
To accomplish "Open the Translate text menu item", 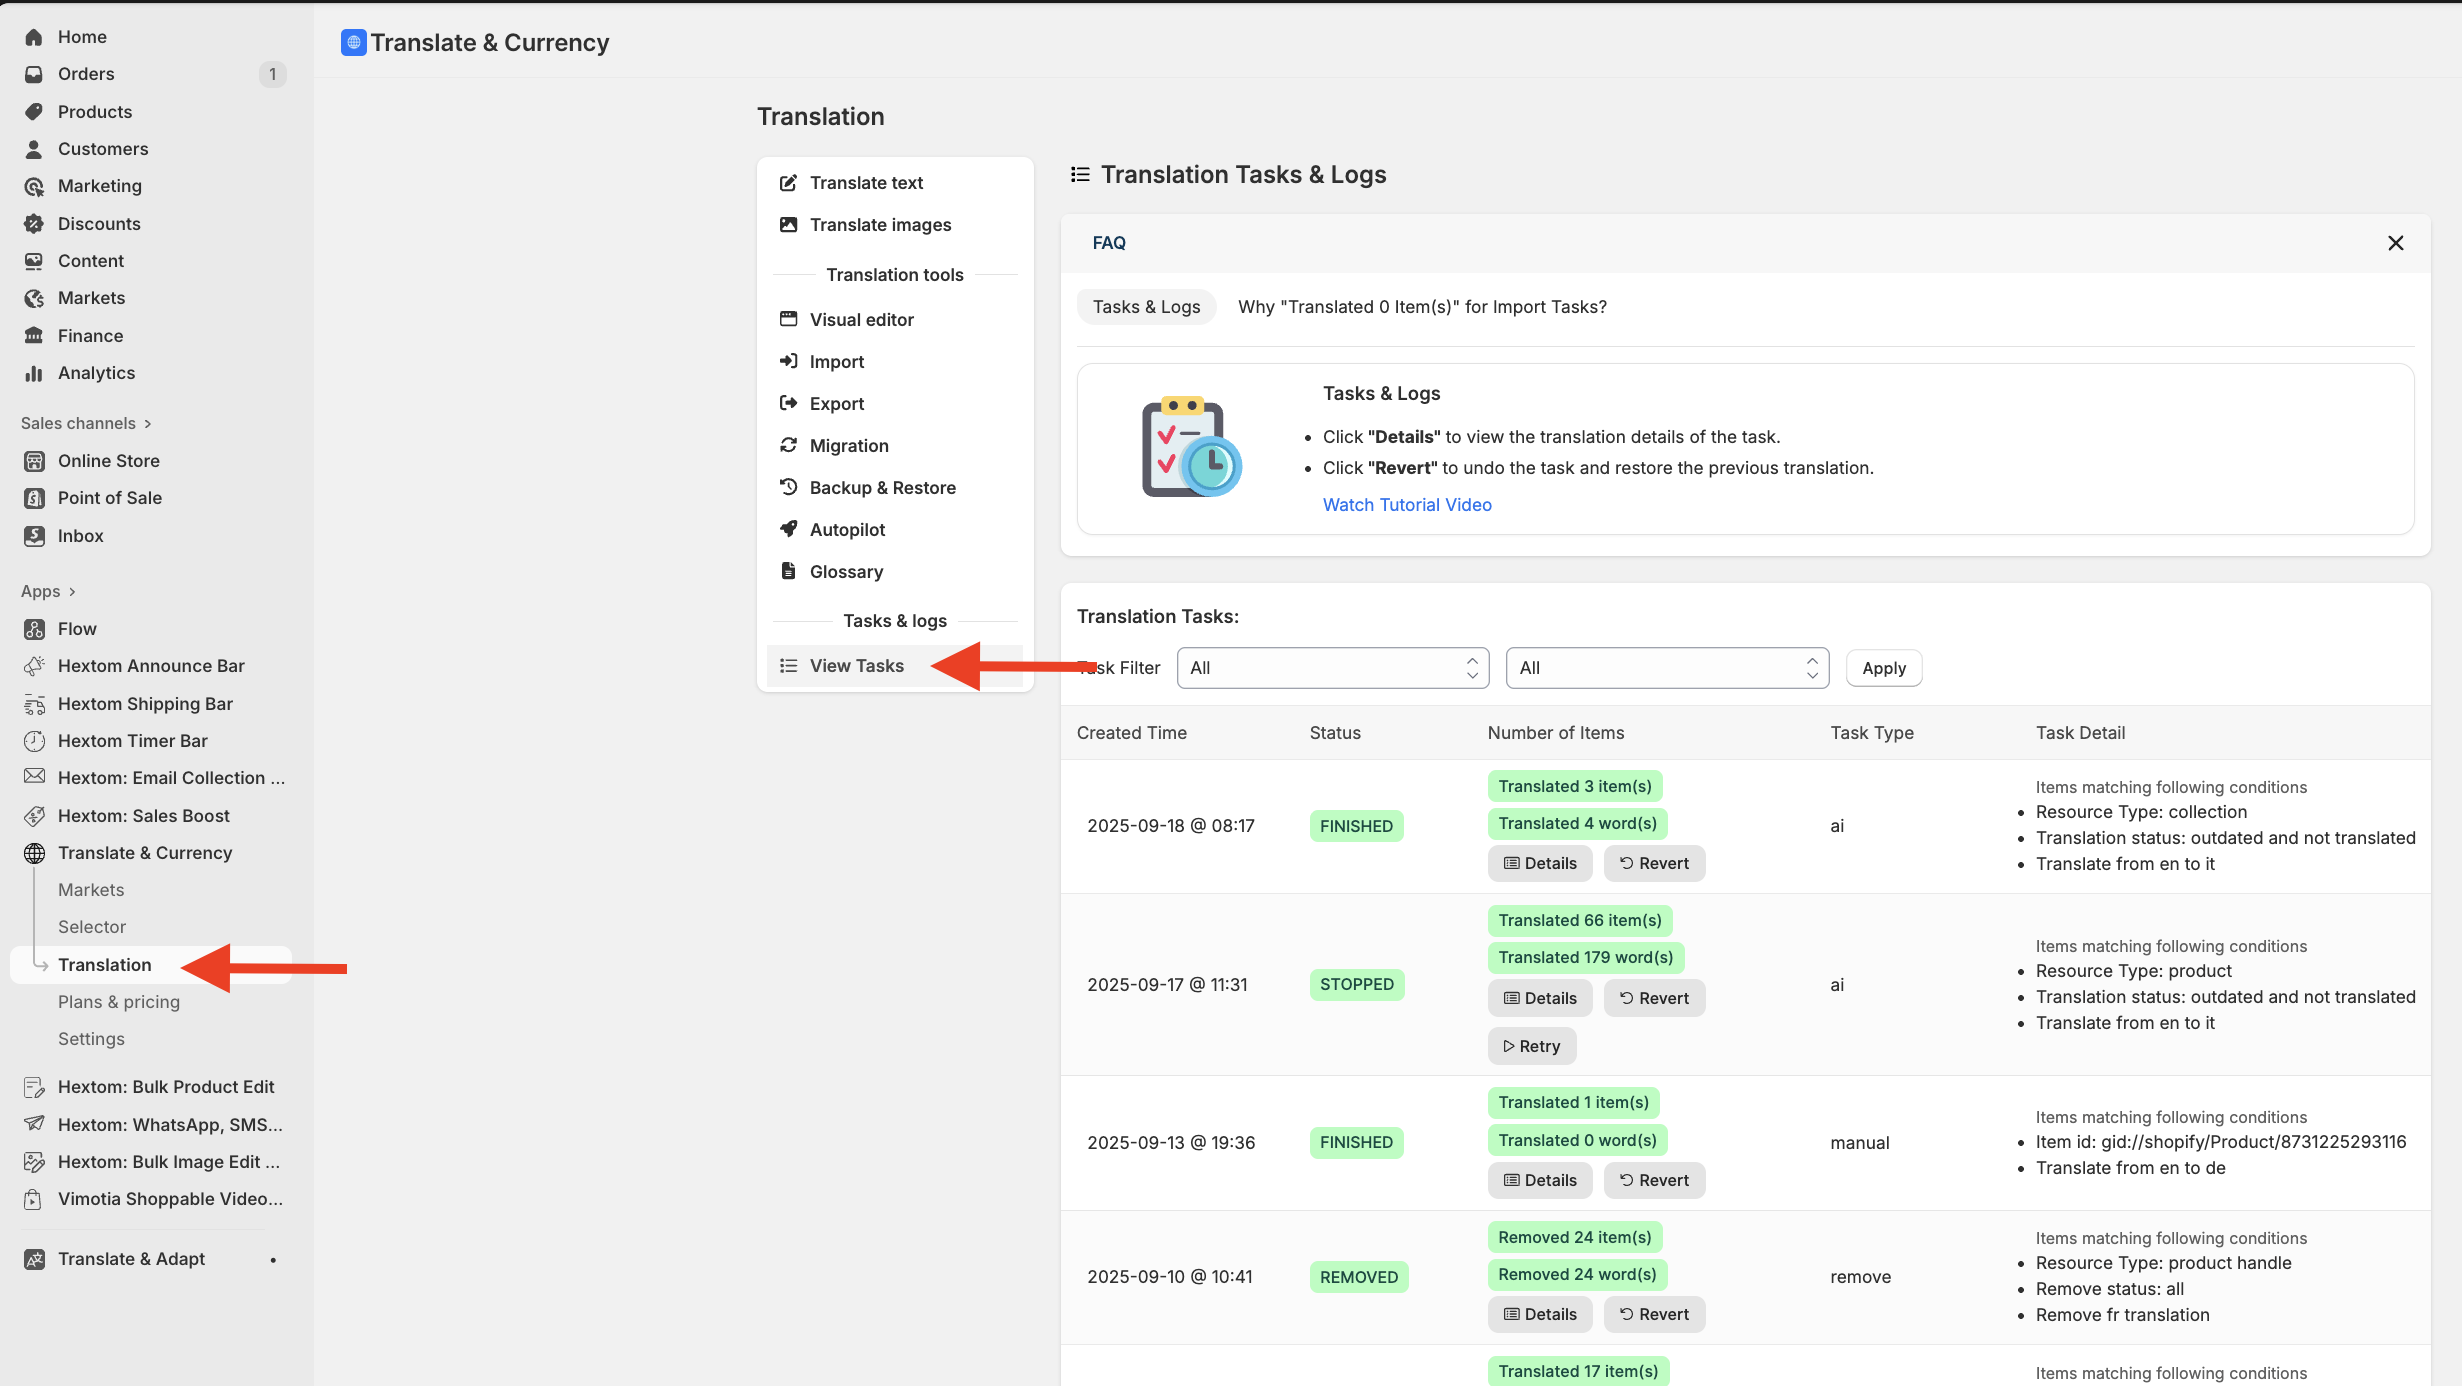I will point(866,183).
